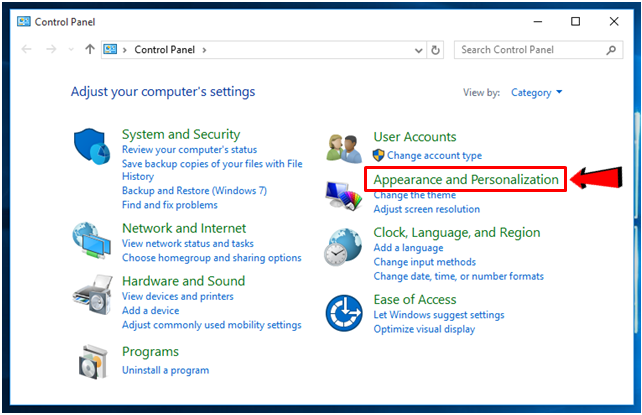Click the Control Panel title bar icon
The height and width of the screenshot is (415, 642).
point(24,21)
